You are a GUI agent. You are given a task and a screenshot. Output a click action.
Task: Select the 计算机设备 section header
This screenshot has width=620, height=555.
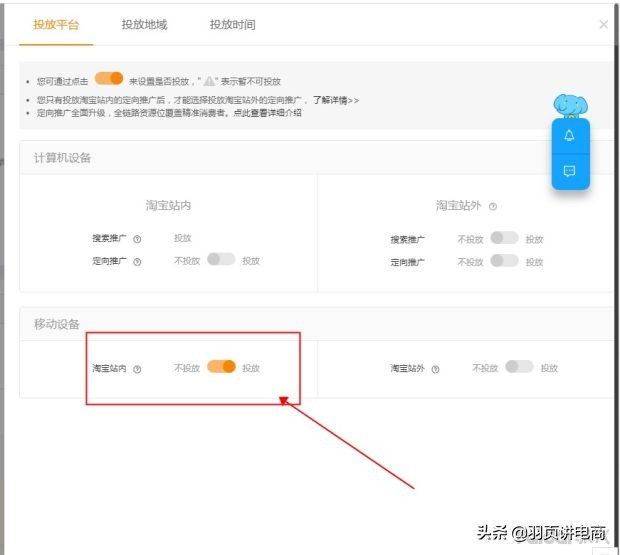click(62, 158)
